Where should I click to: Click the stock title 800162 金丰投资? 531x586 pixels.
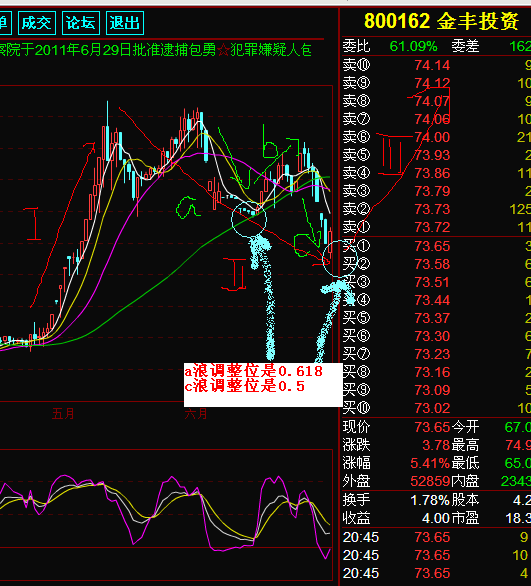(x=441, y=21)
